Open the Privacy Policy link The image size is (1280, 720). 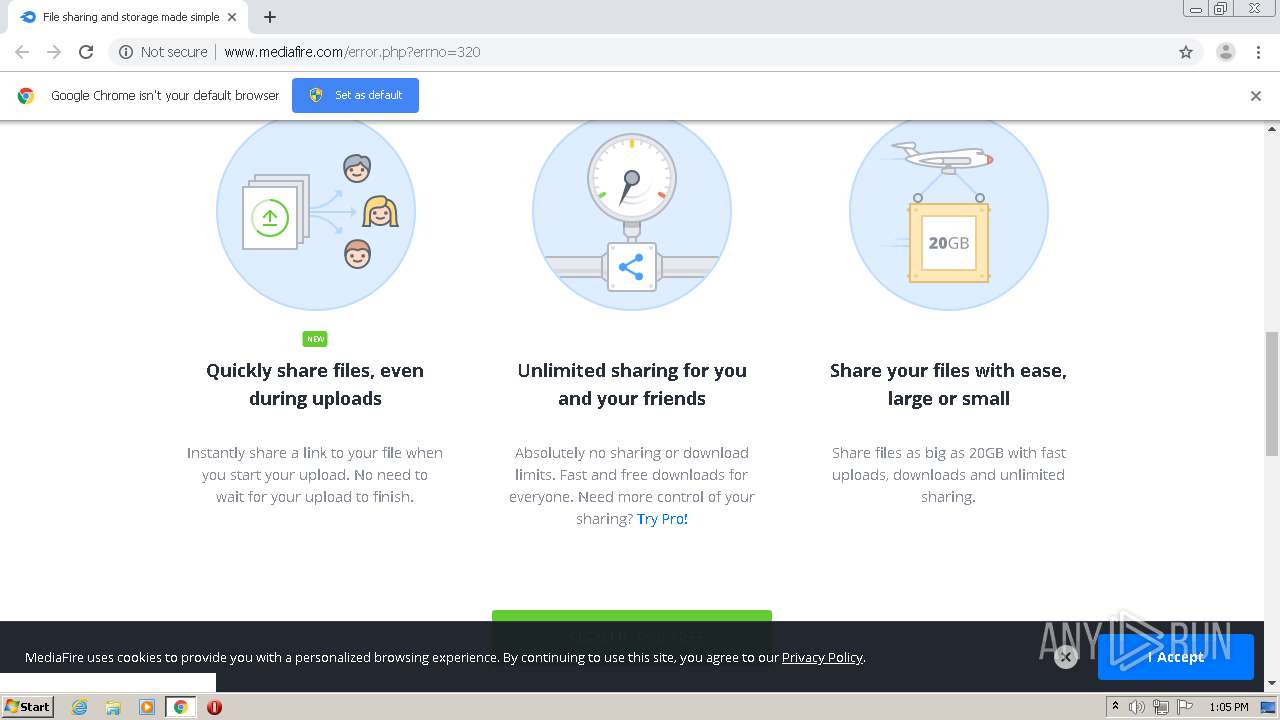pos(822,657)
